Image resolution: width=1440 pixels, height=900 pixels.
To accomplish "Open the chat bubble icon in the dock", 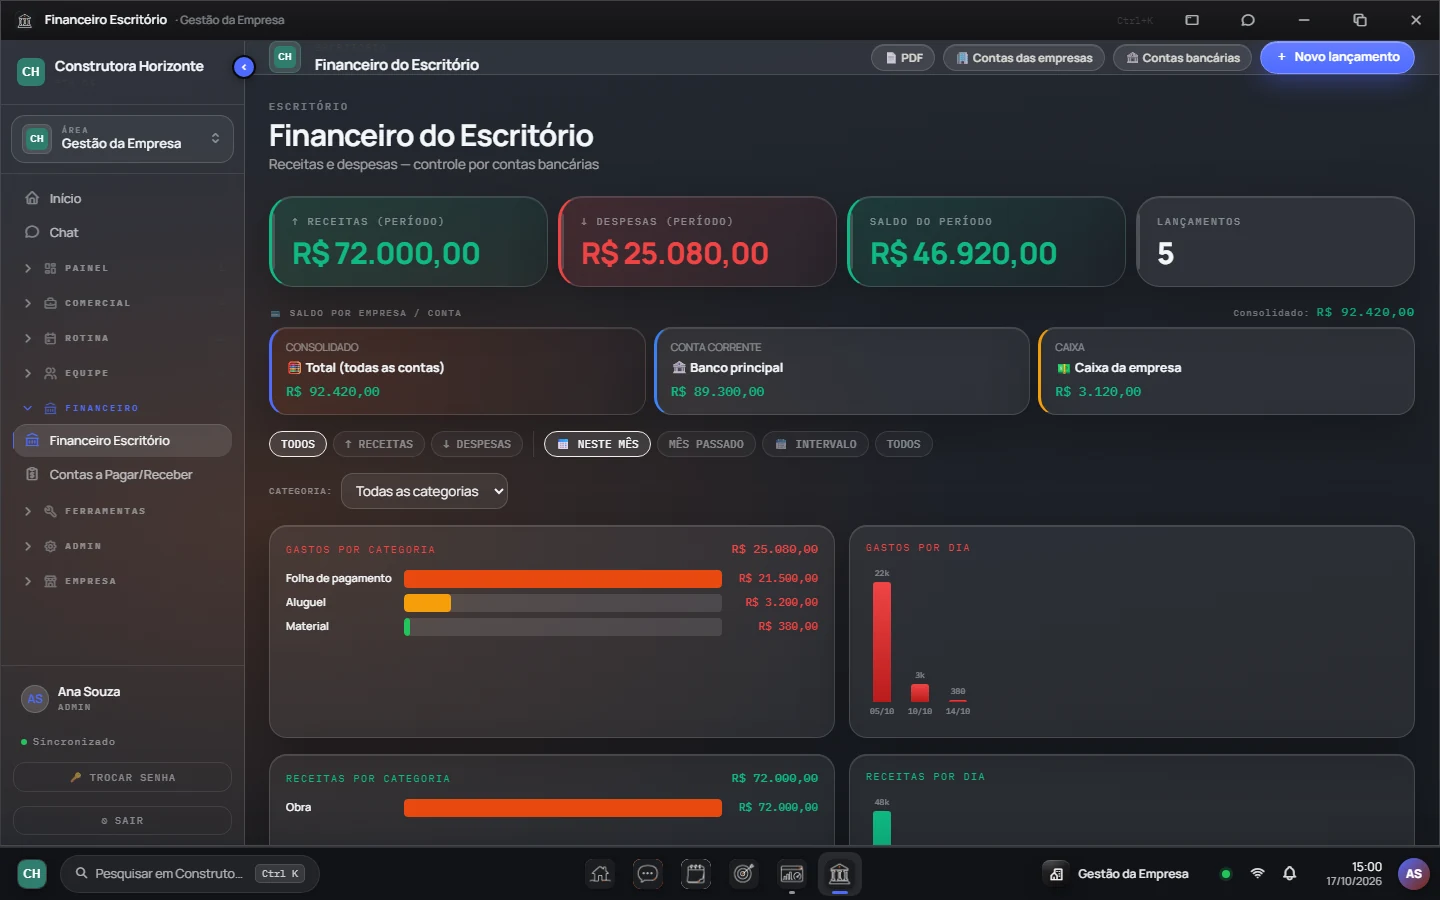I will click(648, 874).
